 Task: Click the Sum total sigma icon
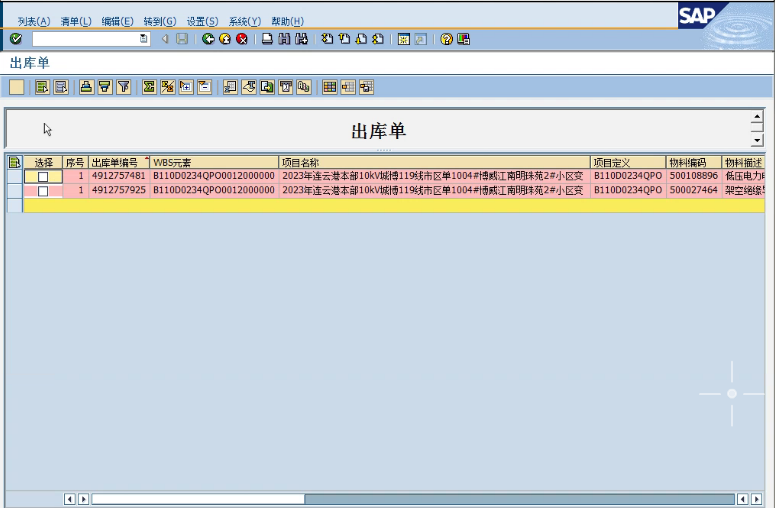[x=149, y=87]
